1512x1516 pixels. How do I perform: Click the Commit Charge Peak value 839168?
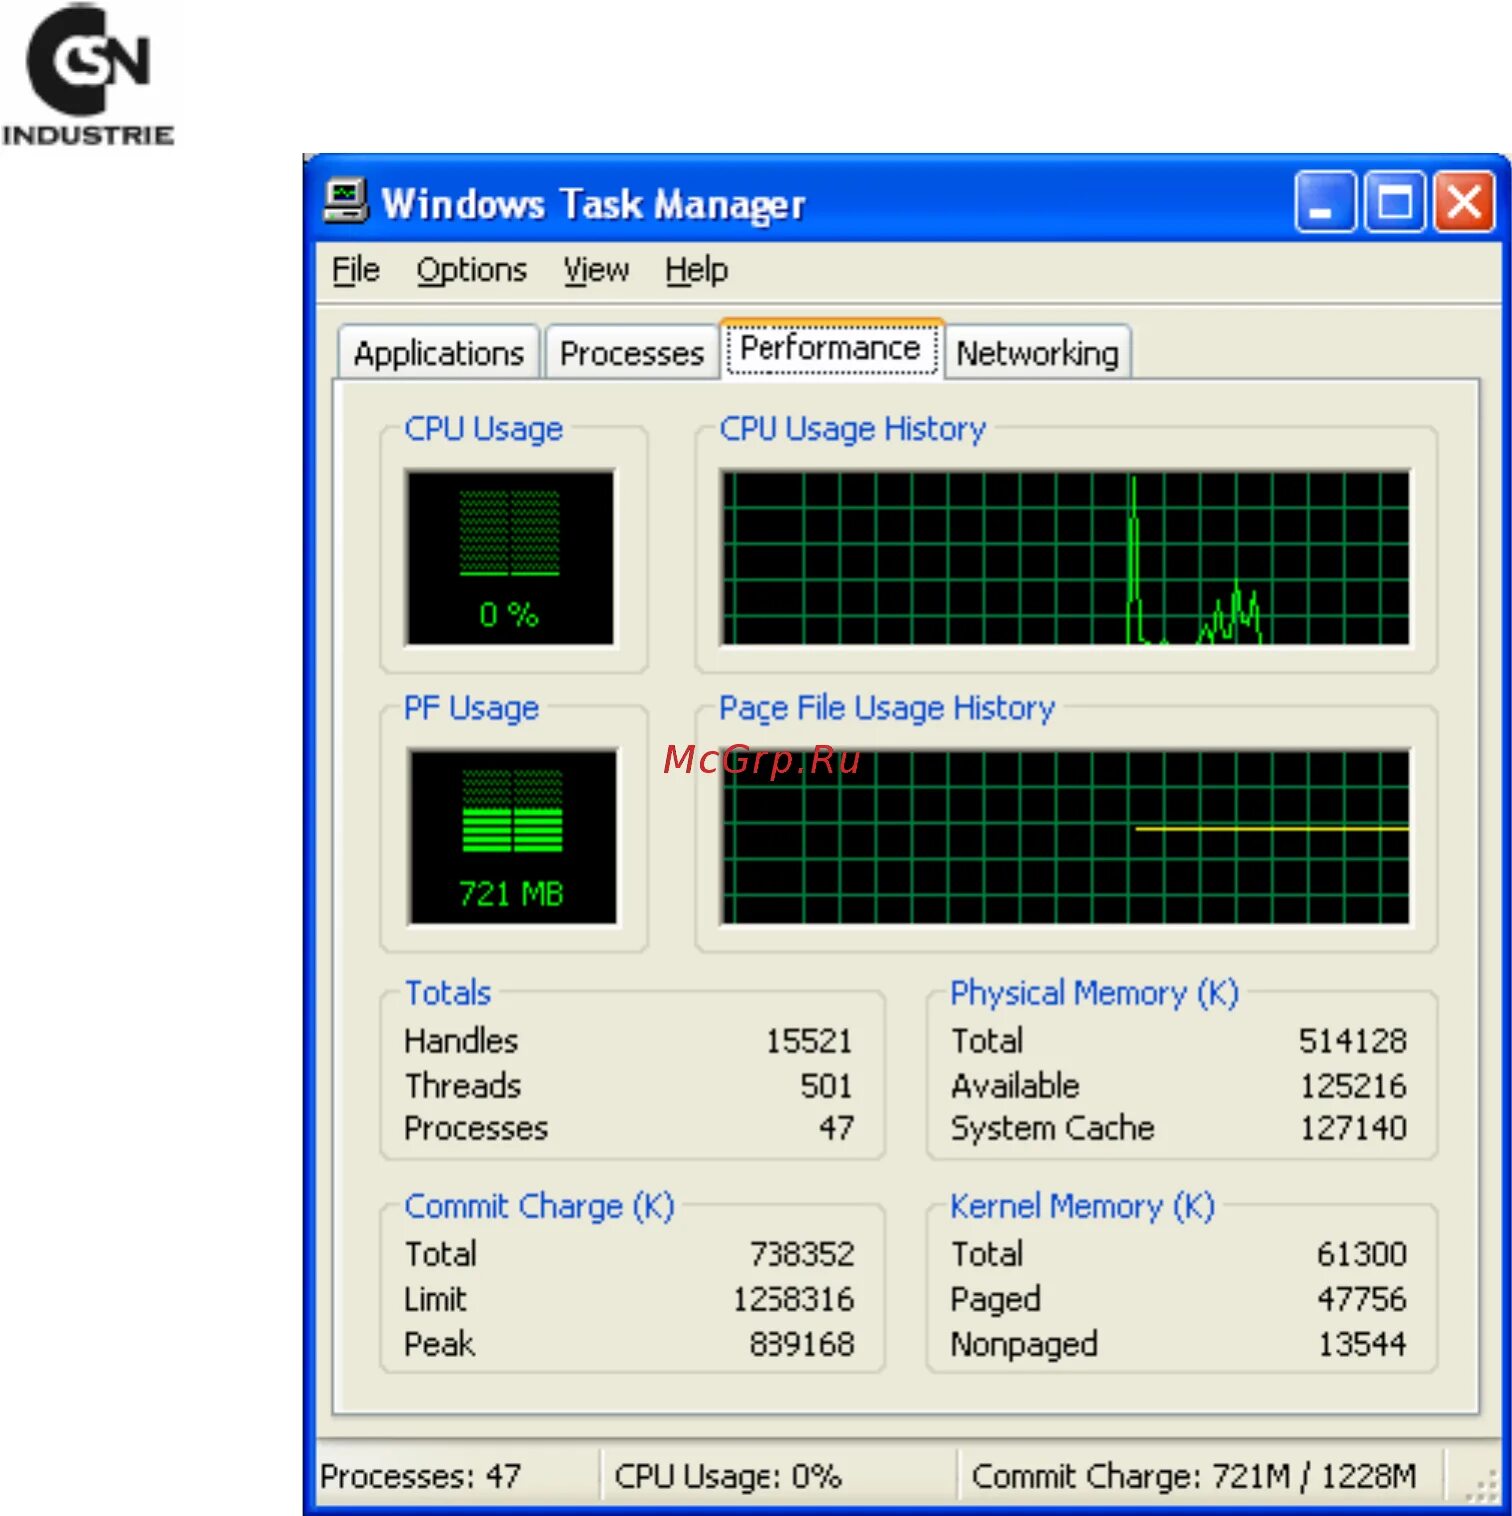(802, 1344)
